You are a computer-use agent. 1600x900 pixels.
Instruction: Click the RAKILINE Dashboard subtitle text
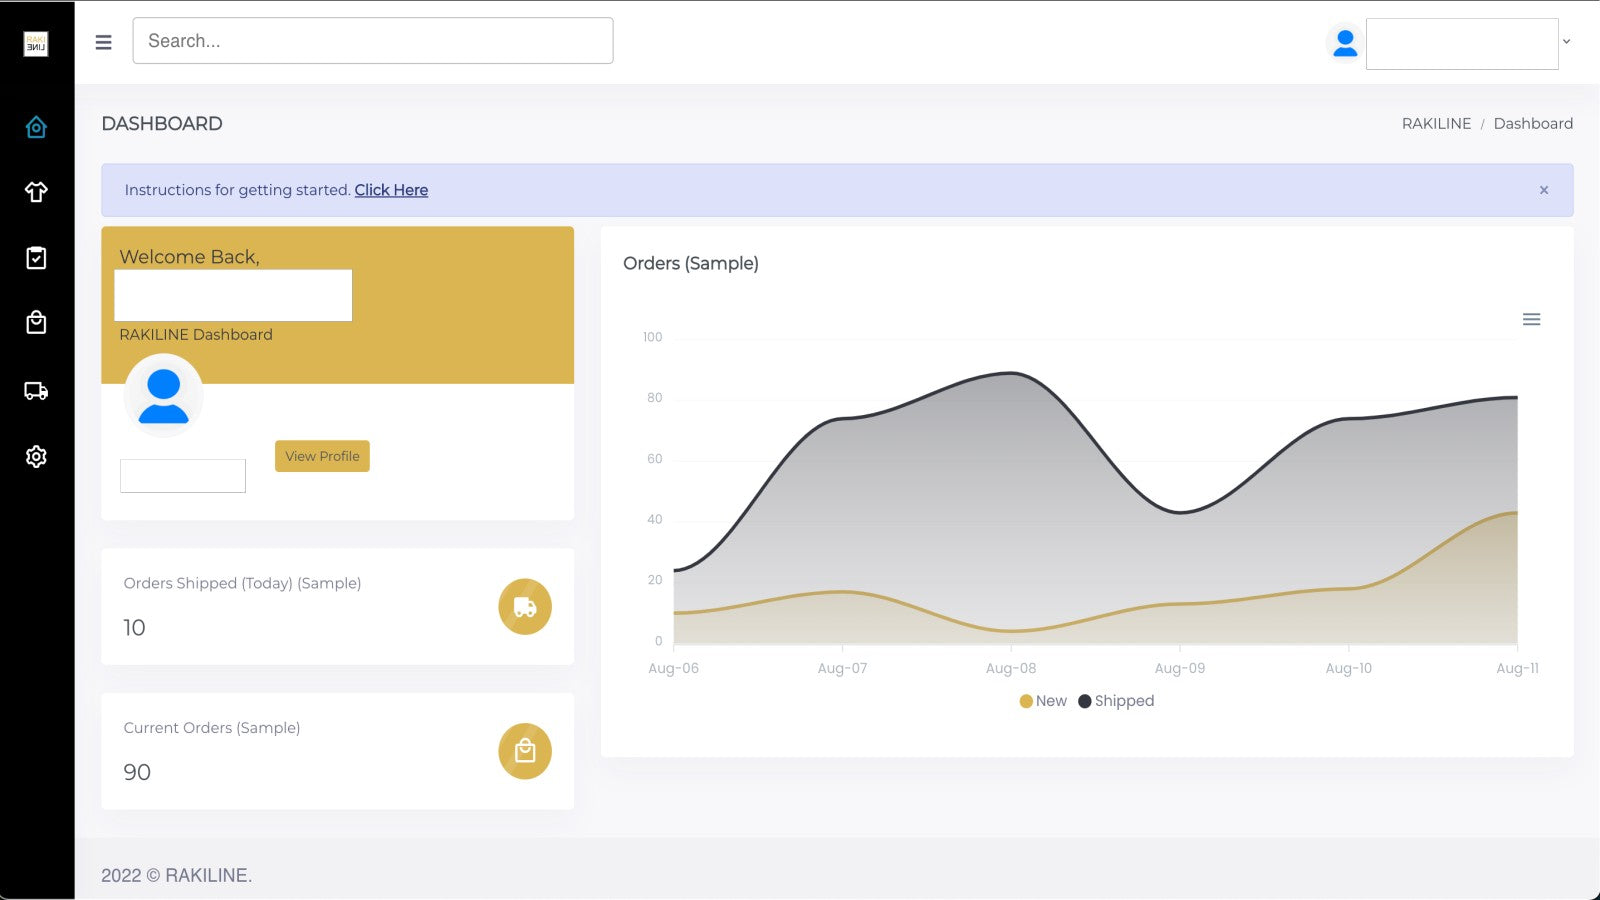(x=196, y=335)
